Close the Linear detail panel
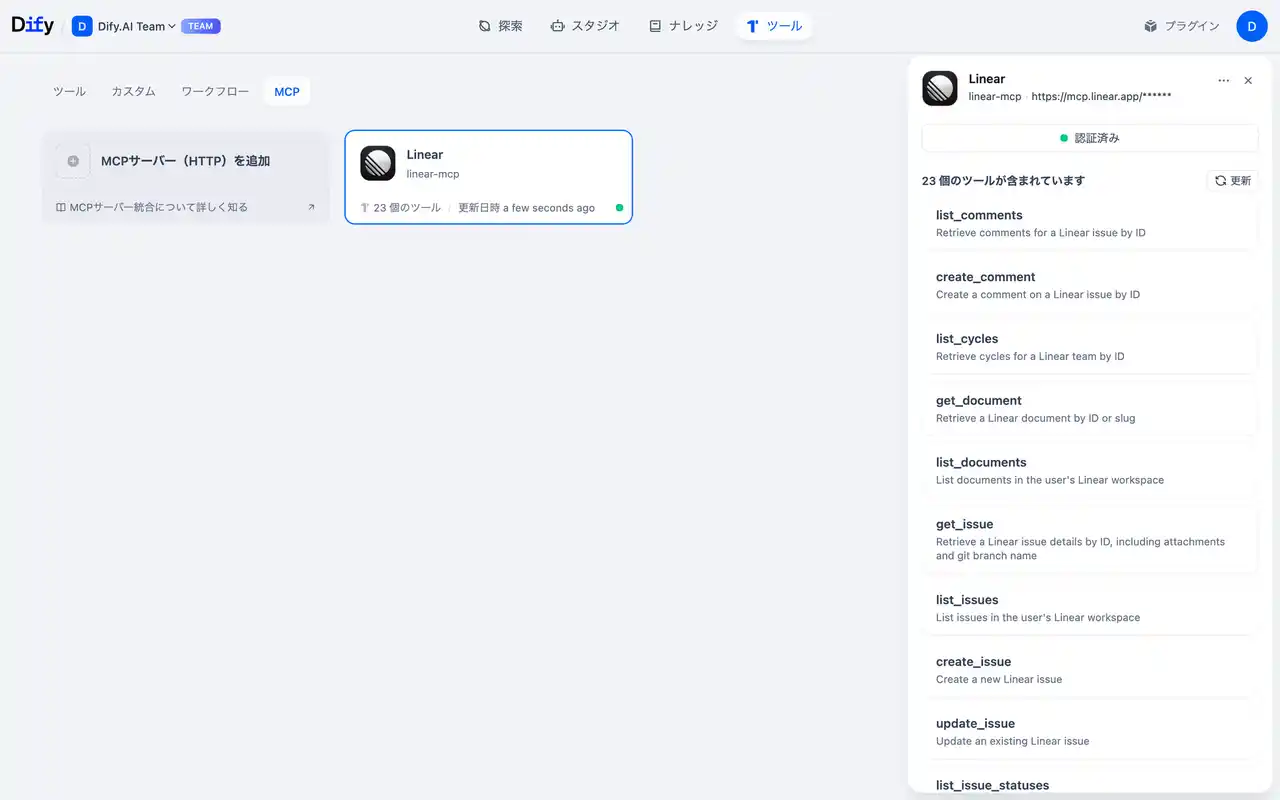 pyautogui.click(x=1248, y=80)
